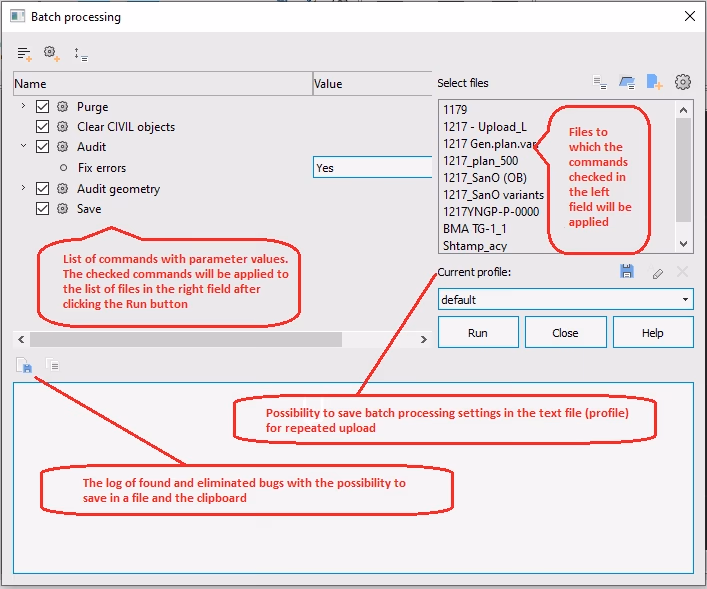Click the Help button
This screenshot has height=589, width=707.
653,332
